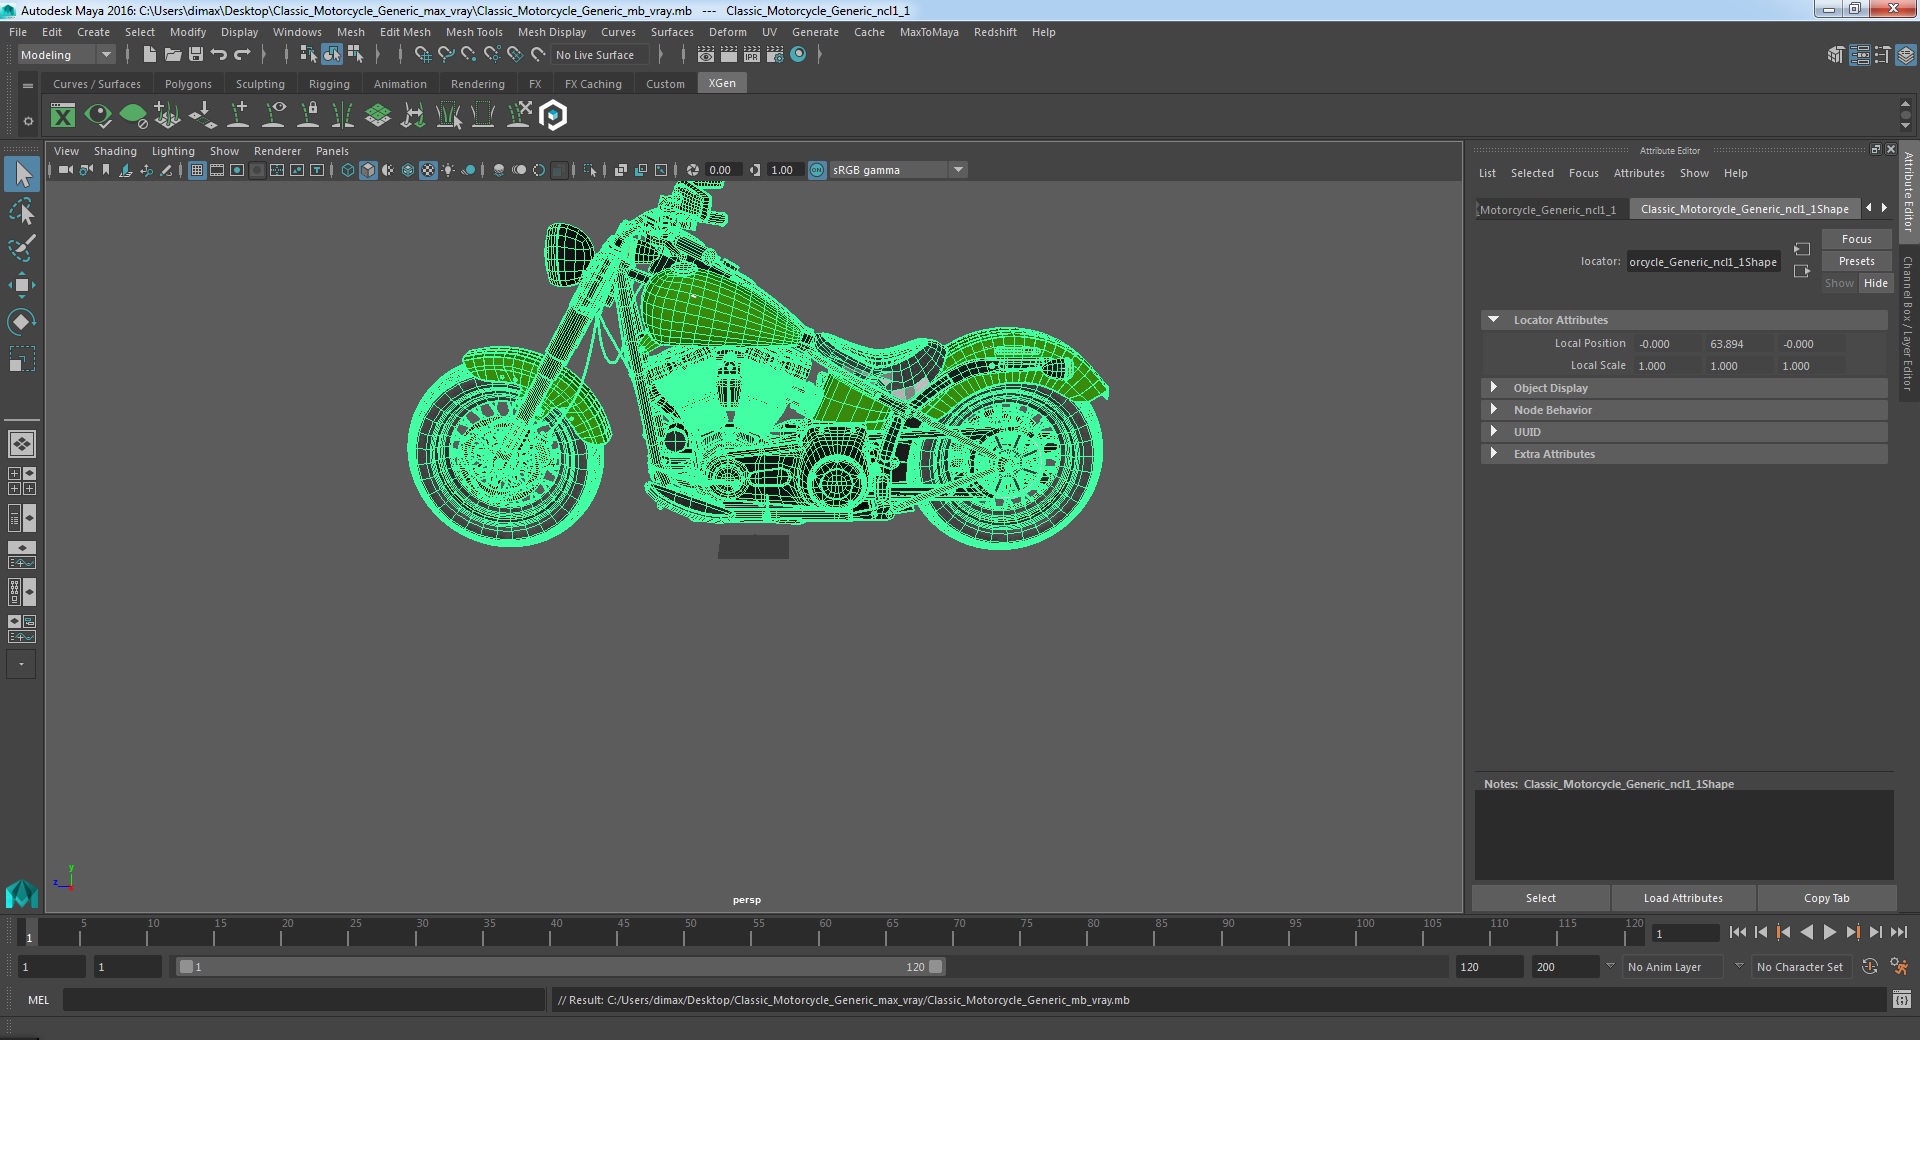This screenshot has height=1158, width=1920.
Task: Toggle Auto Key icon
Action: (x=1869, y=967)
